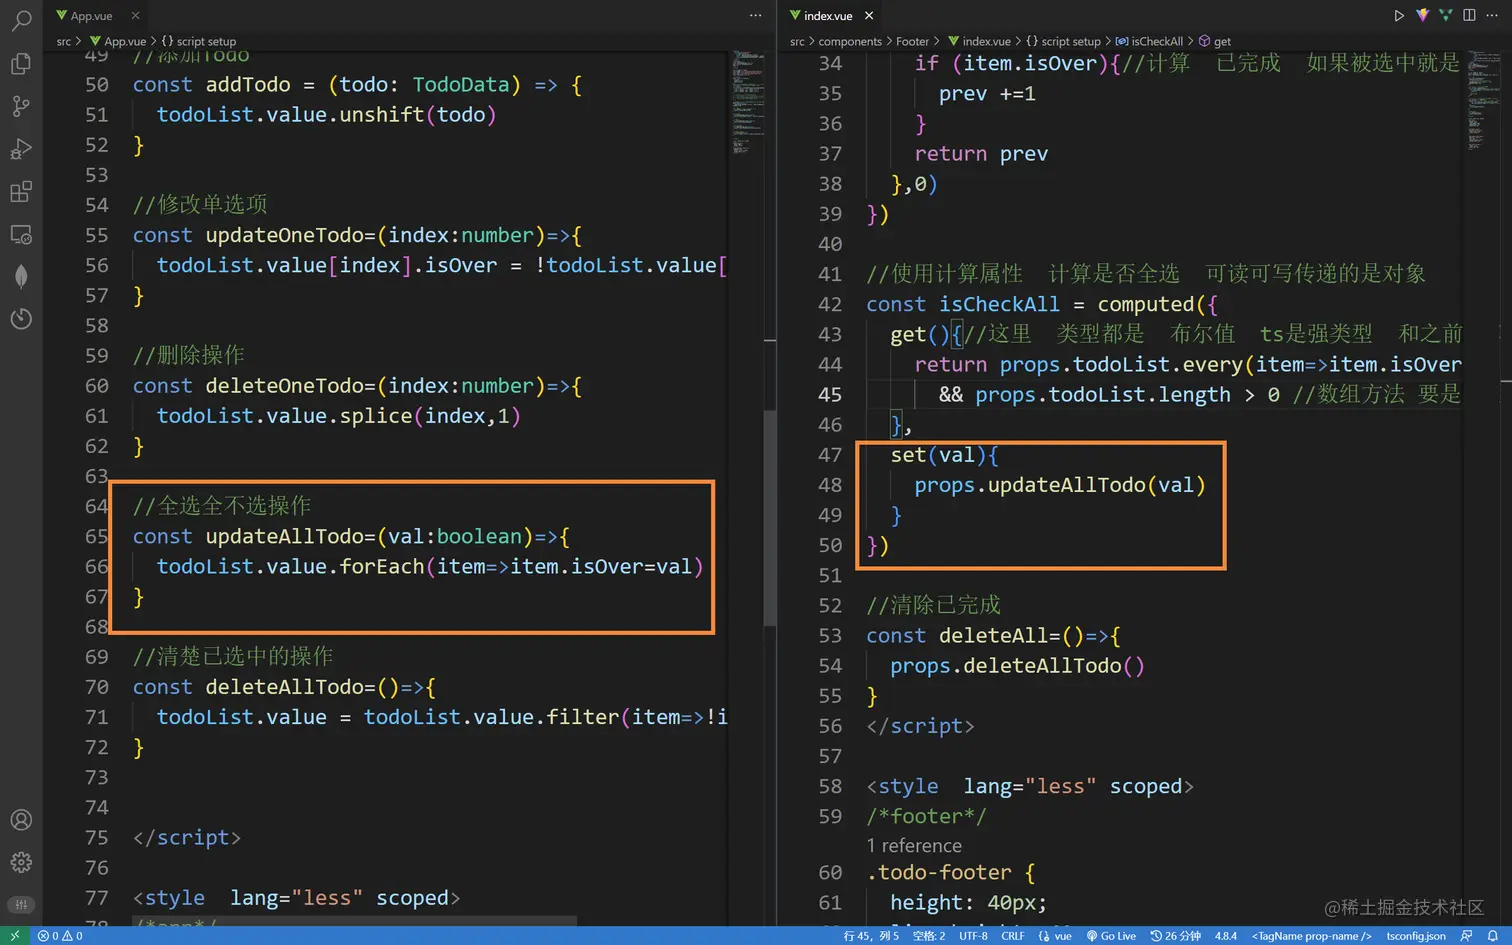
Task: Click the '26 分钟' timer in the status bar
Action: 1175,936
